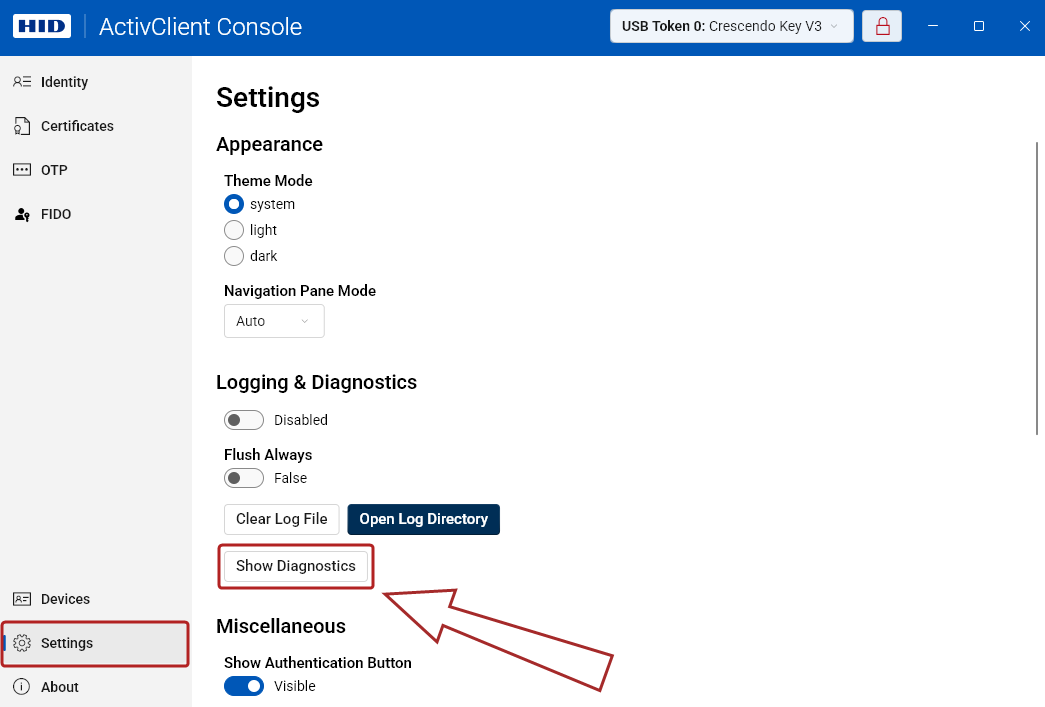Open the Devices page
The height and width of the screenshot is (707, 1045).
(95, 599)
